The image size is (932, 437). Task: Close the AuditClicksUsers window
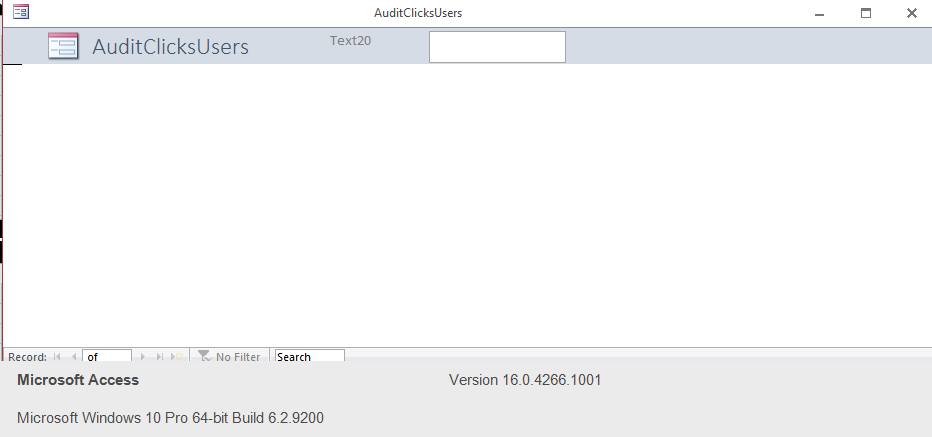click(x=912, y=13)
